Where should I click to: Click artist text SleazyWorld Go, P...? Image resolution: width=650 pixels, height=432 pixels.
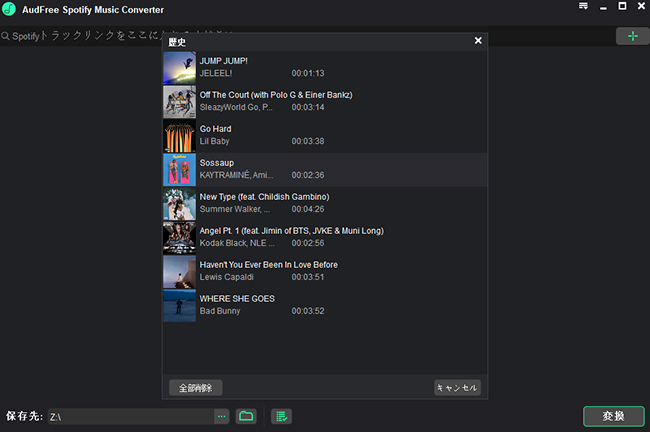point(236,107)
